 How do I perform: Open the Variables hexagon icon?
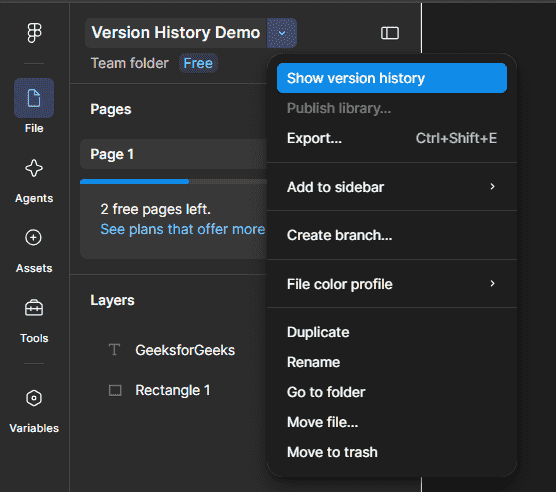click(x=34, y=398)
